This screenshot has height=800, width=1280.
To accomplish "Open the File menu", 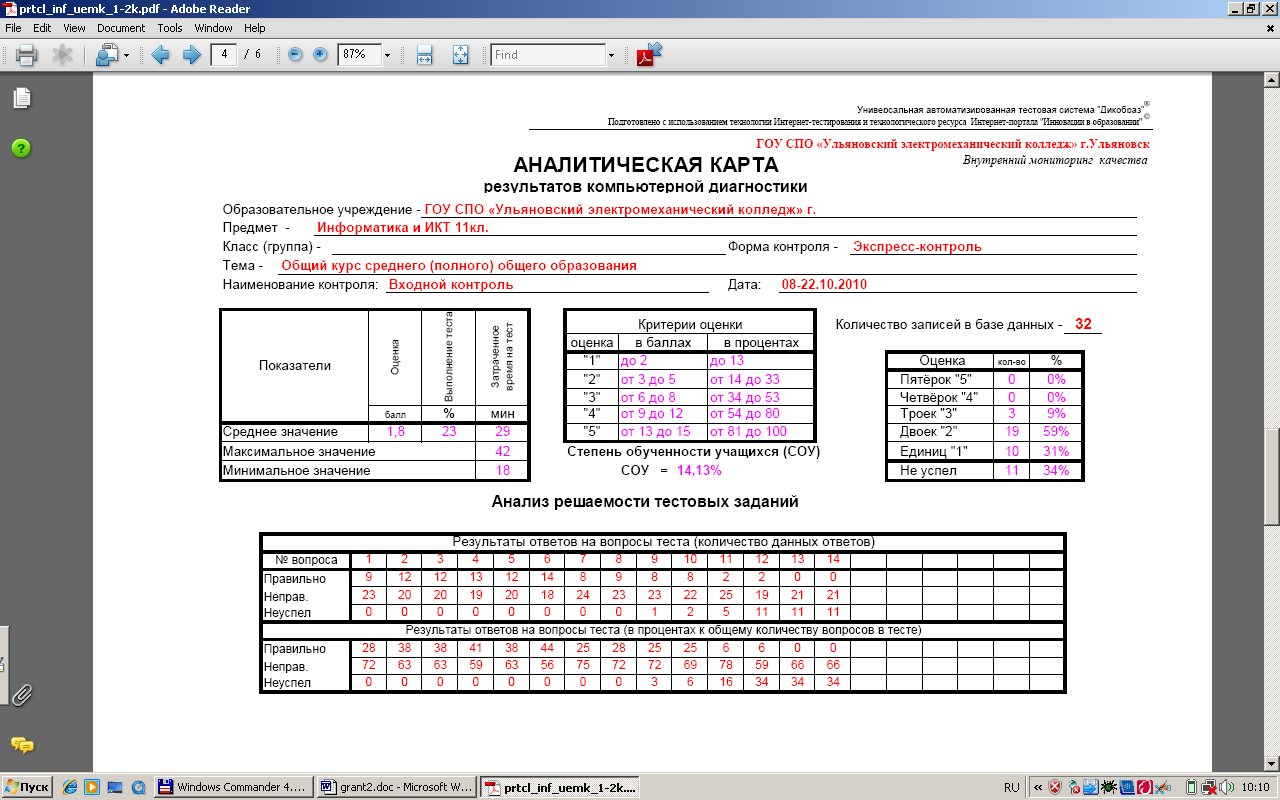I will point(14,29).
